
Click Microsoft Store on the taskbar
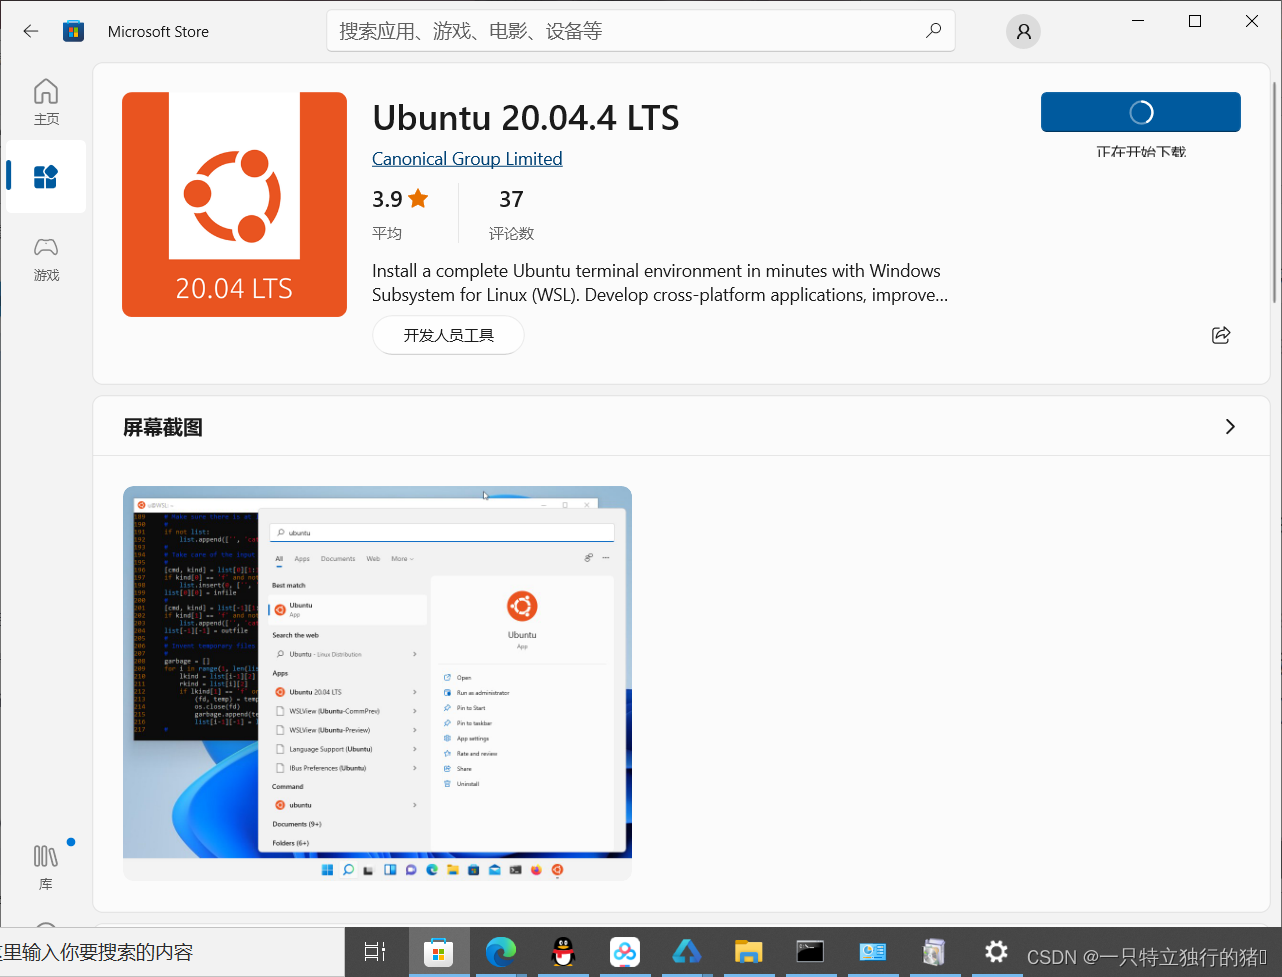pyautogui.click(x=438, y=952)
